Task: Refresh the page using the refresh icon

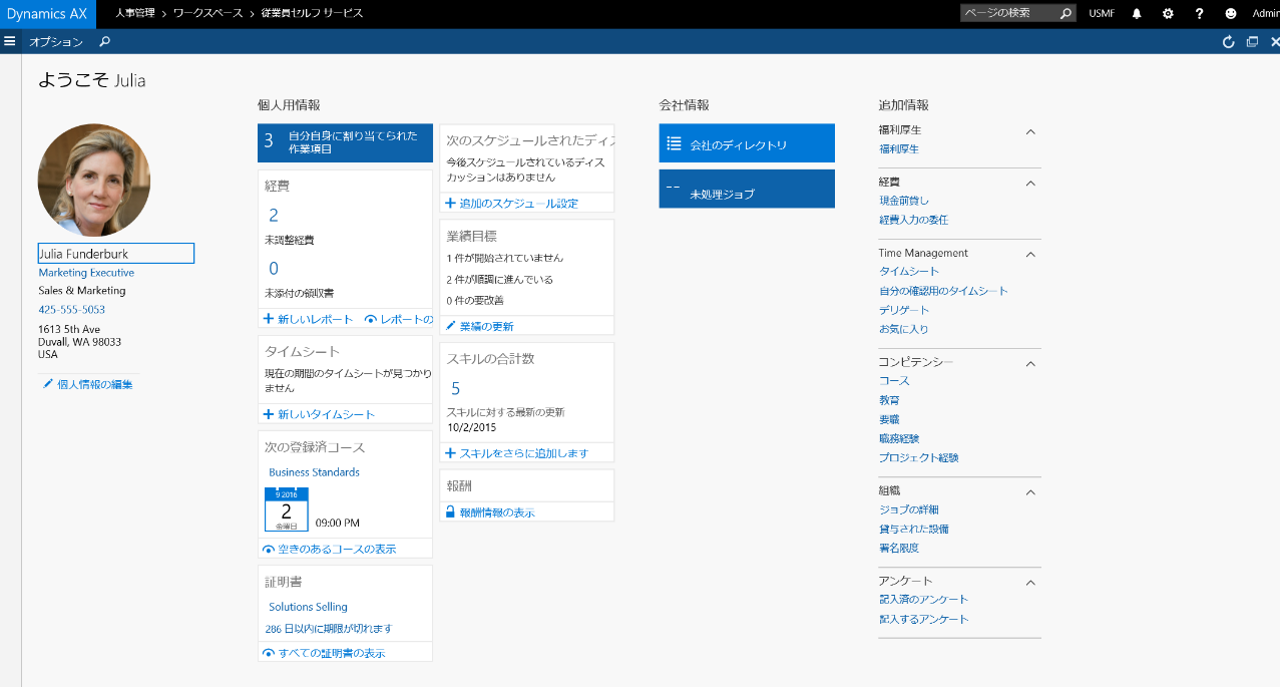Action: (x=1229, y=42)
